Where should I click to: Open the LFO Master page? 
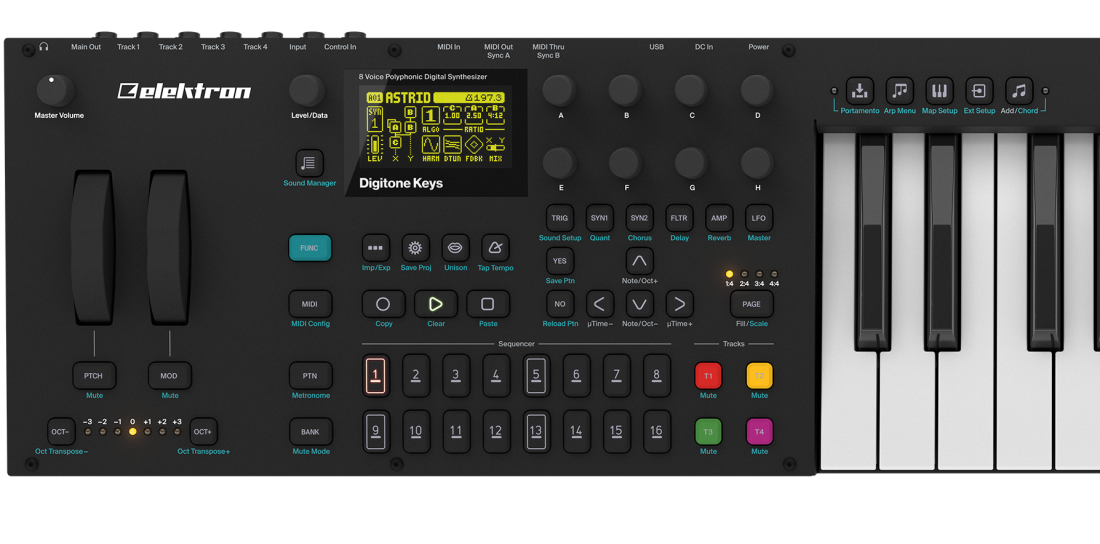pyautogui.click(x=758, y=218)
